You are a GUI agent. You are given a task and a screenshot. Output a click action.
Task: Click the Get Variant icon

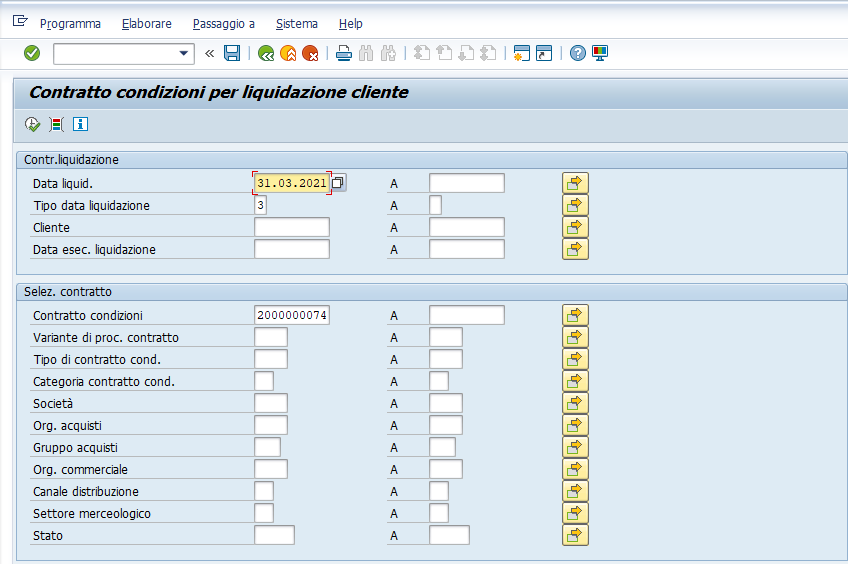56,124
